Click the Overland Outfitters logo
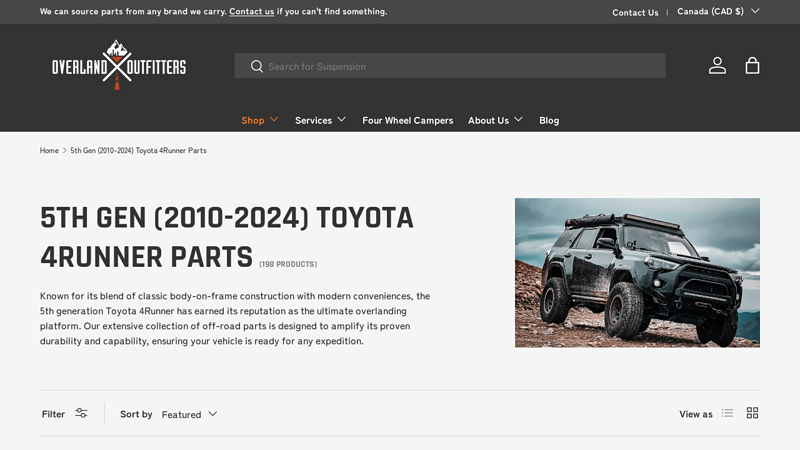Viewport: 800px width, 450px height. [x=119, y=65]
